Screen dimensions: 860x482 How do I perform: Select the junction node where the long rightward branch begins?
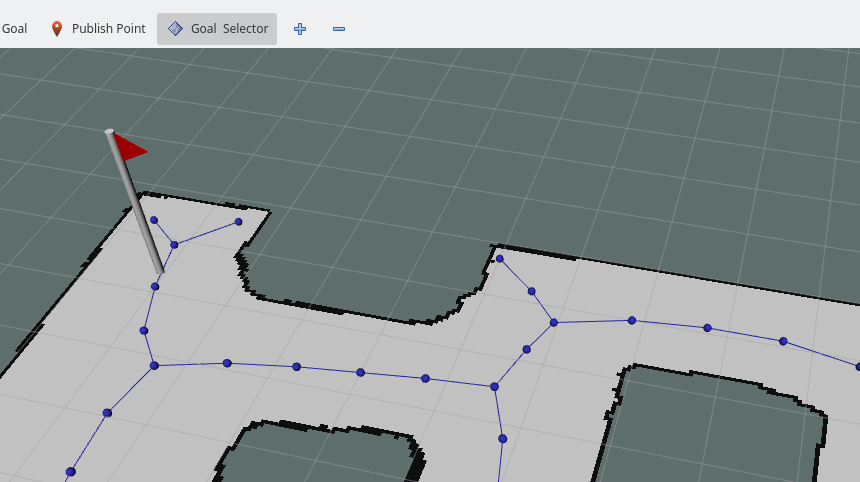tap(553, 322)
